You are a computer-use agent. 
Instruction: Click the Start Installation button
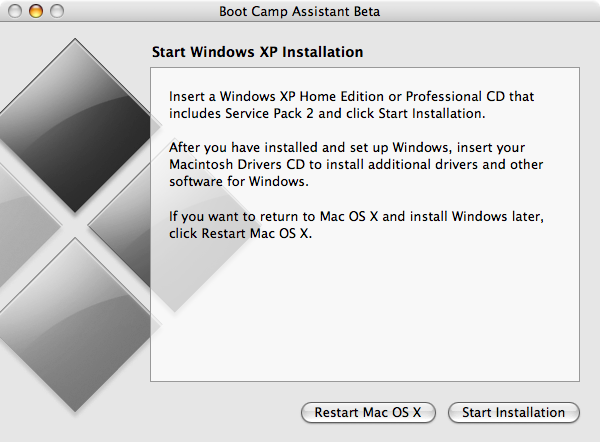click(x=514, y=413)
